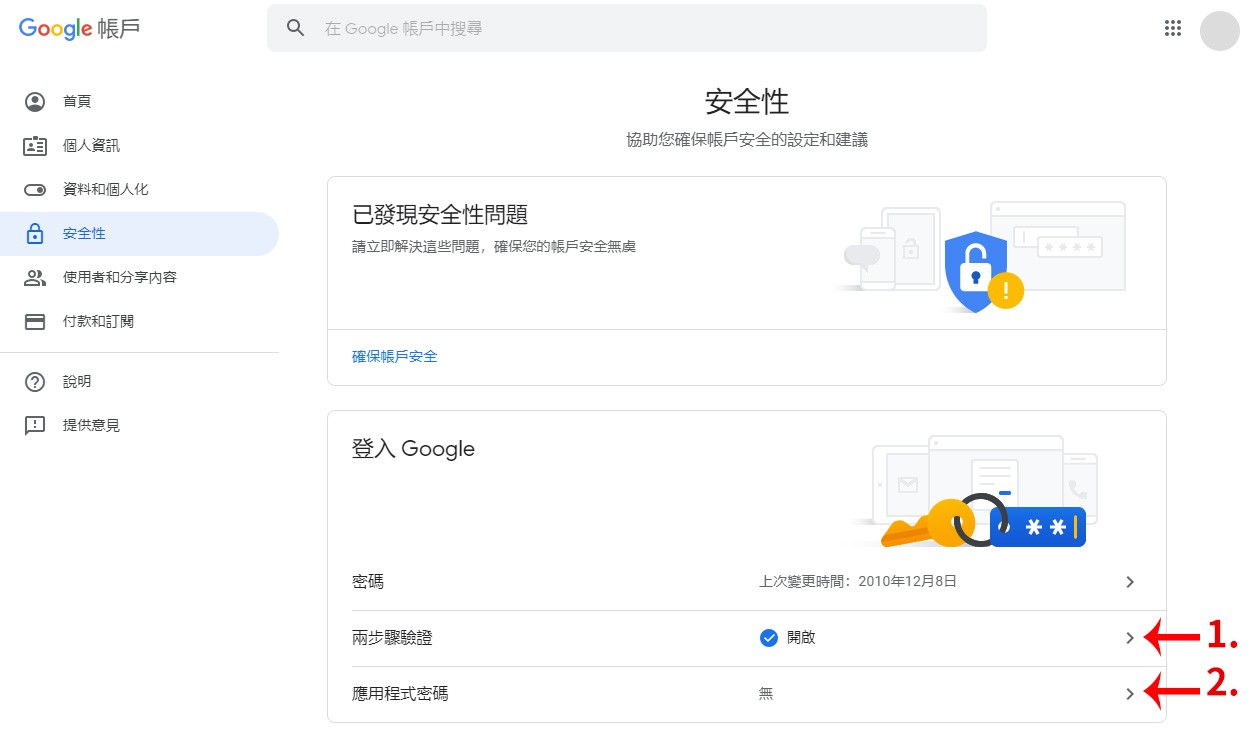Expand the 應用程式密碼 row chevron
Viewport: 1253px width, 740px height.
(1130, 694)
